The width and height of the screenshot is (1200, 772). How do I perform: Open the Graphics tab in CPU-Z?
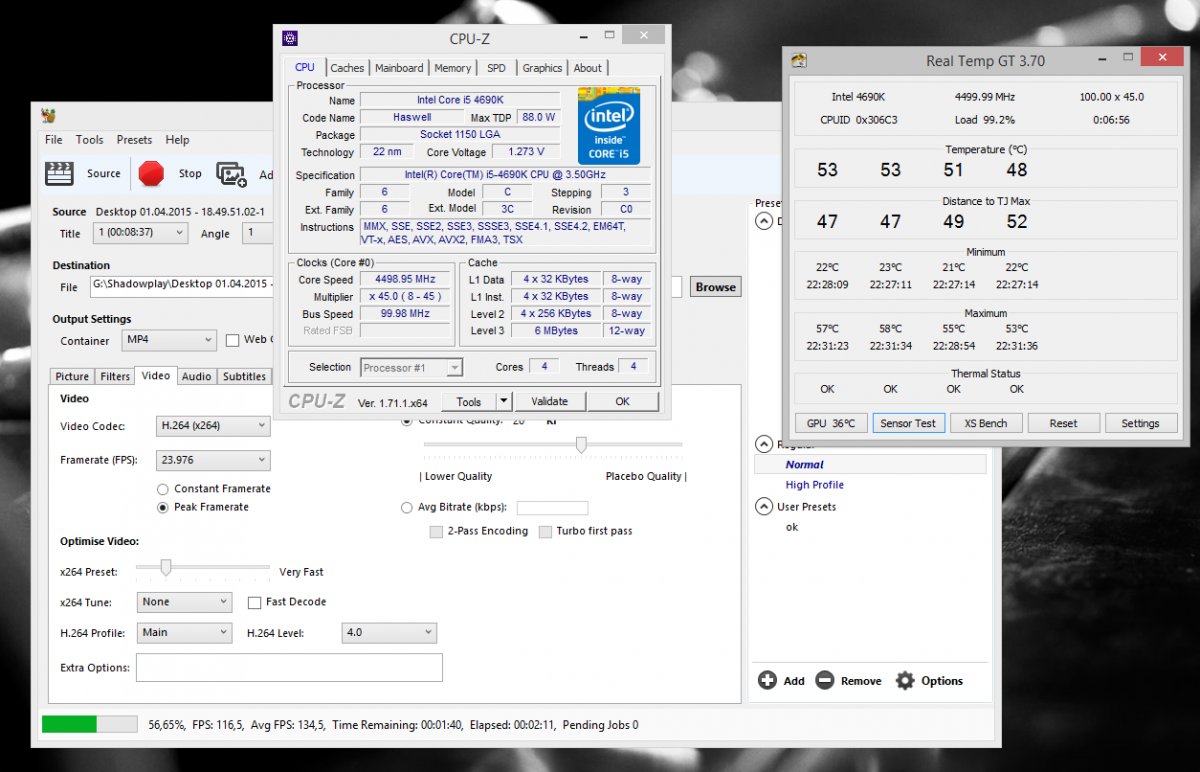tap(542, 68)
